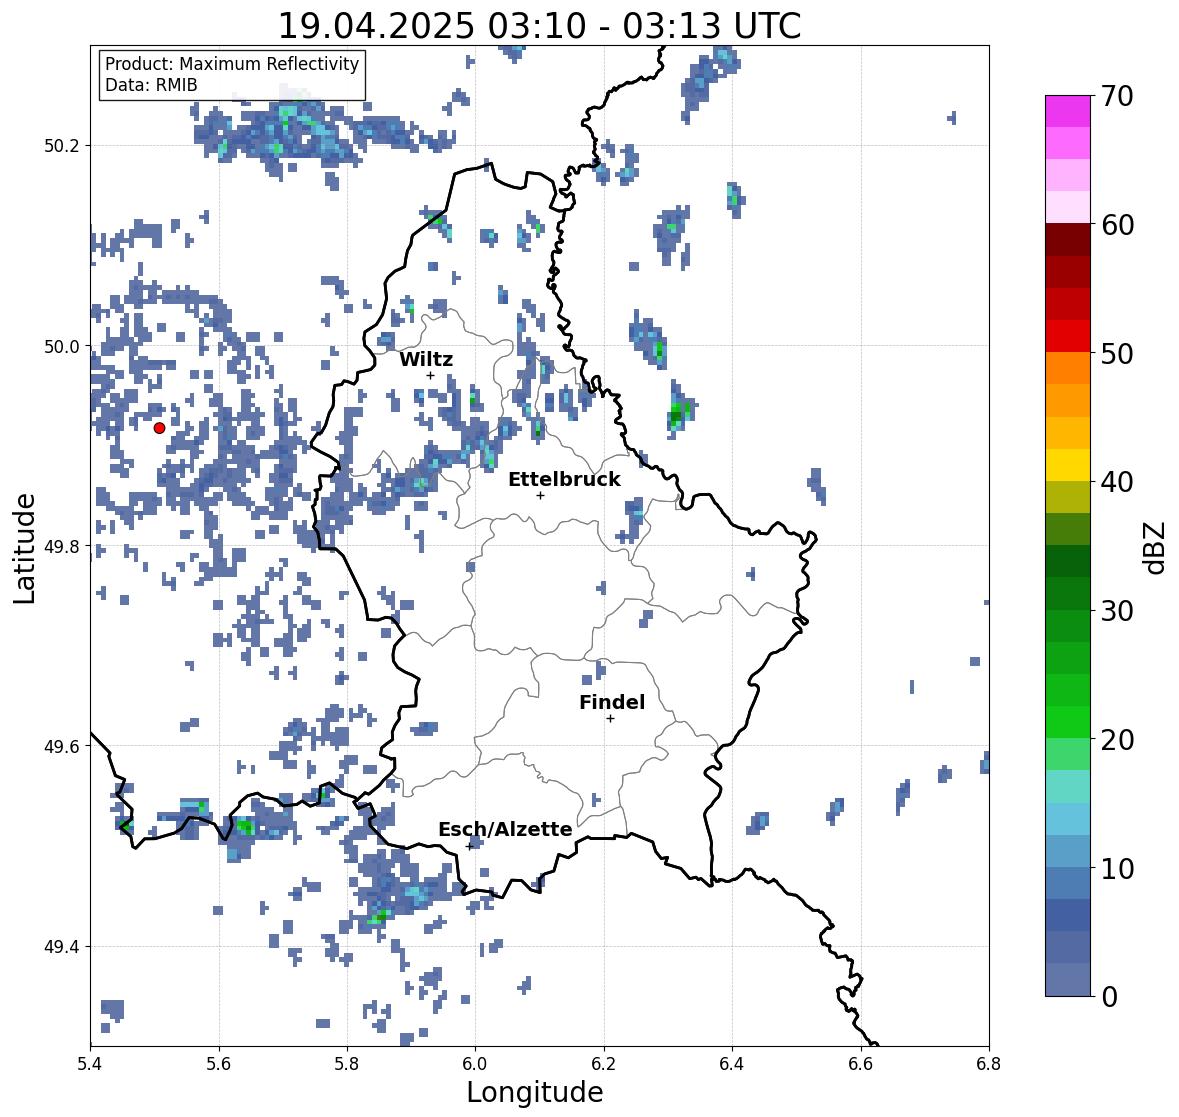Click the 49.6 latitude tick label
The image size is (1179, 1117).
(x=62, y=746)
